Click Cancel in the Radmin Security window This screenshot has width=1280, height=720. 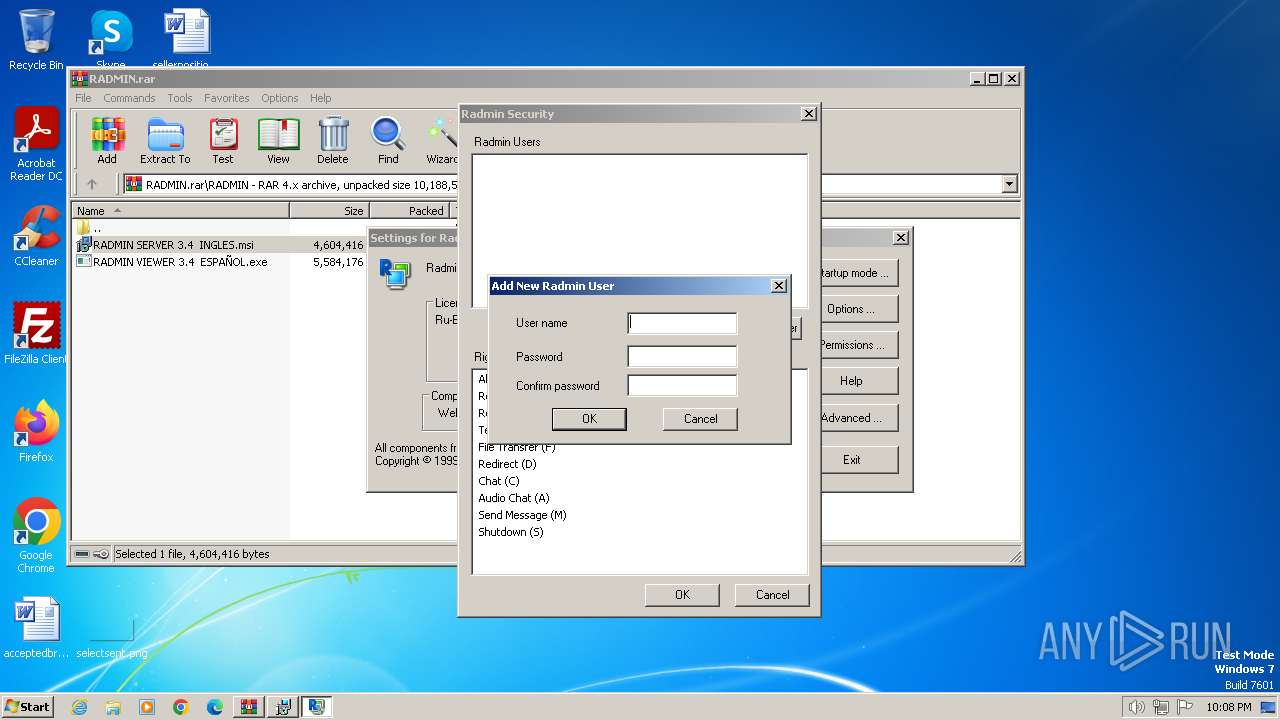772,595
